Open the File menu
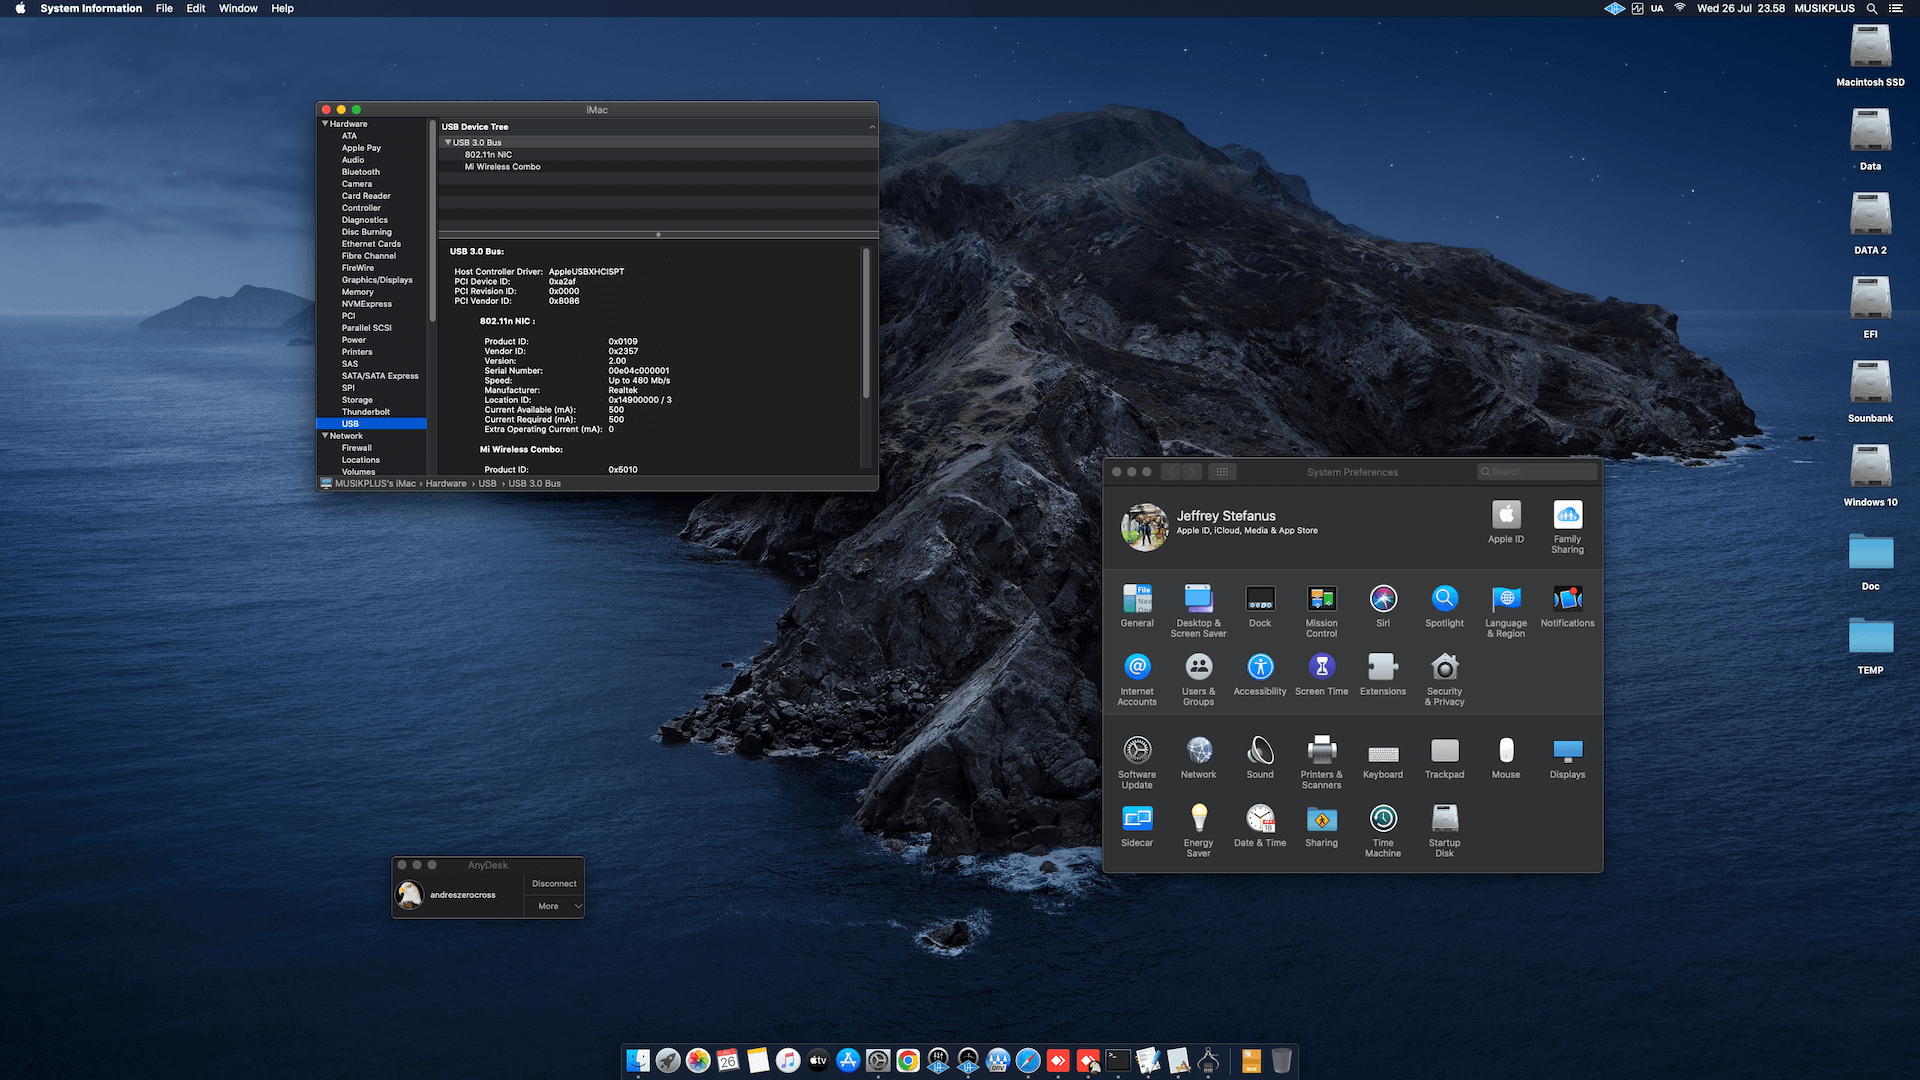 pos(164,8)
